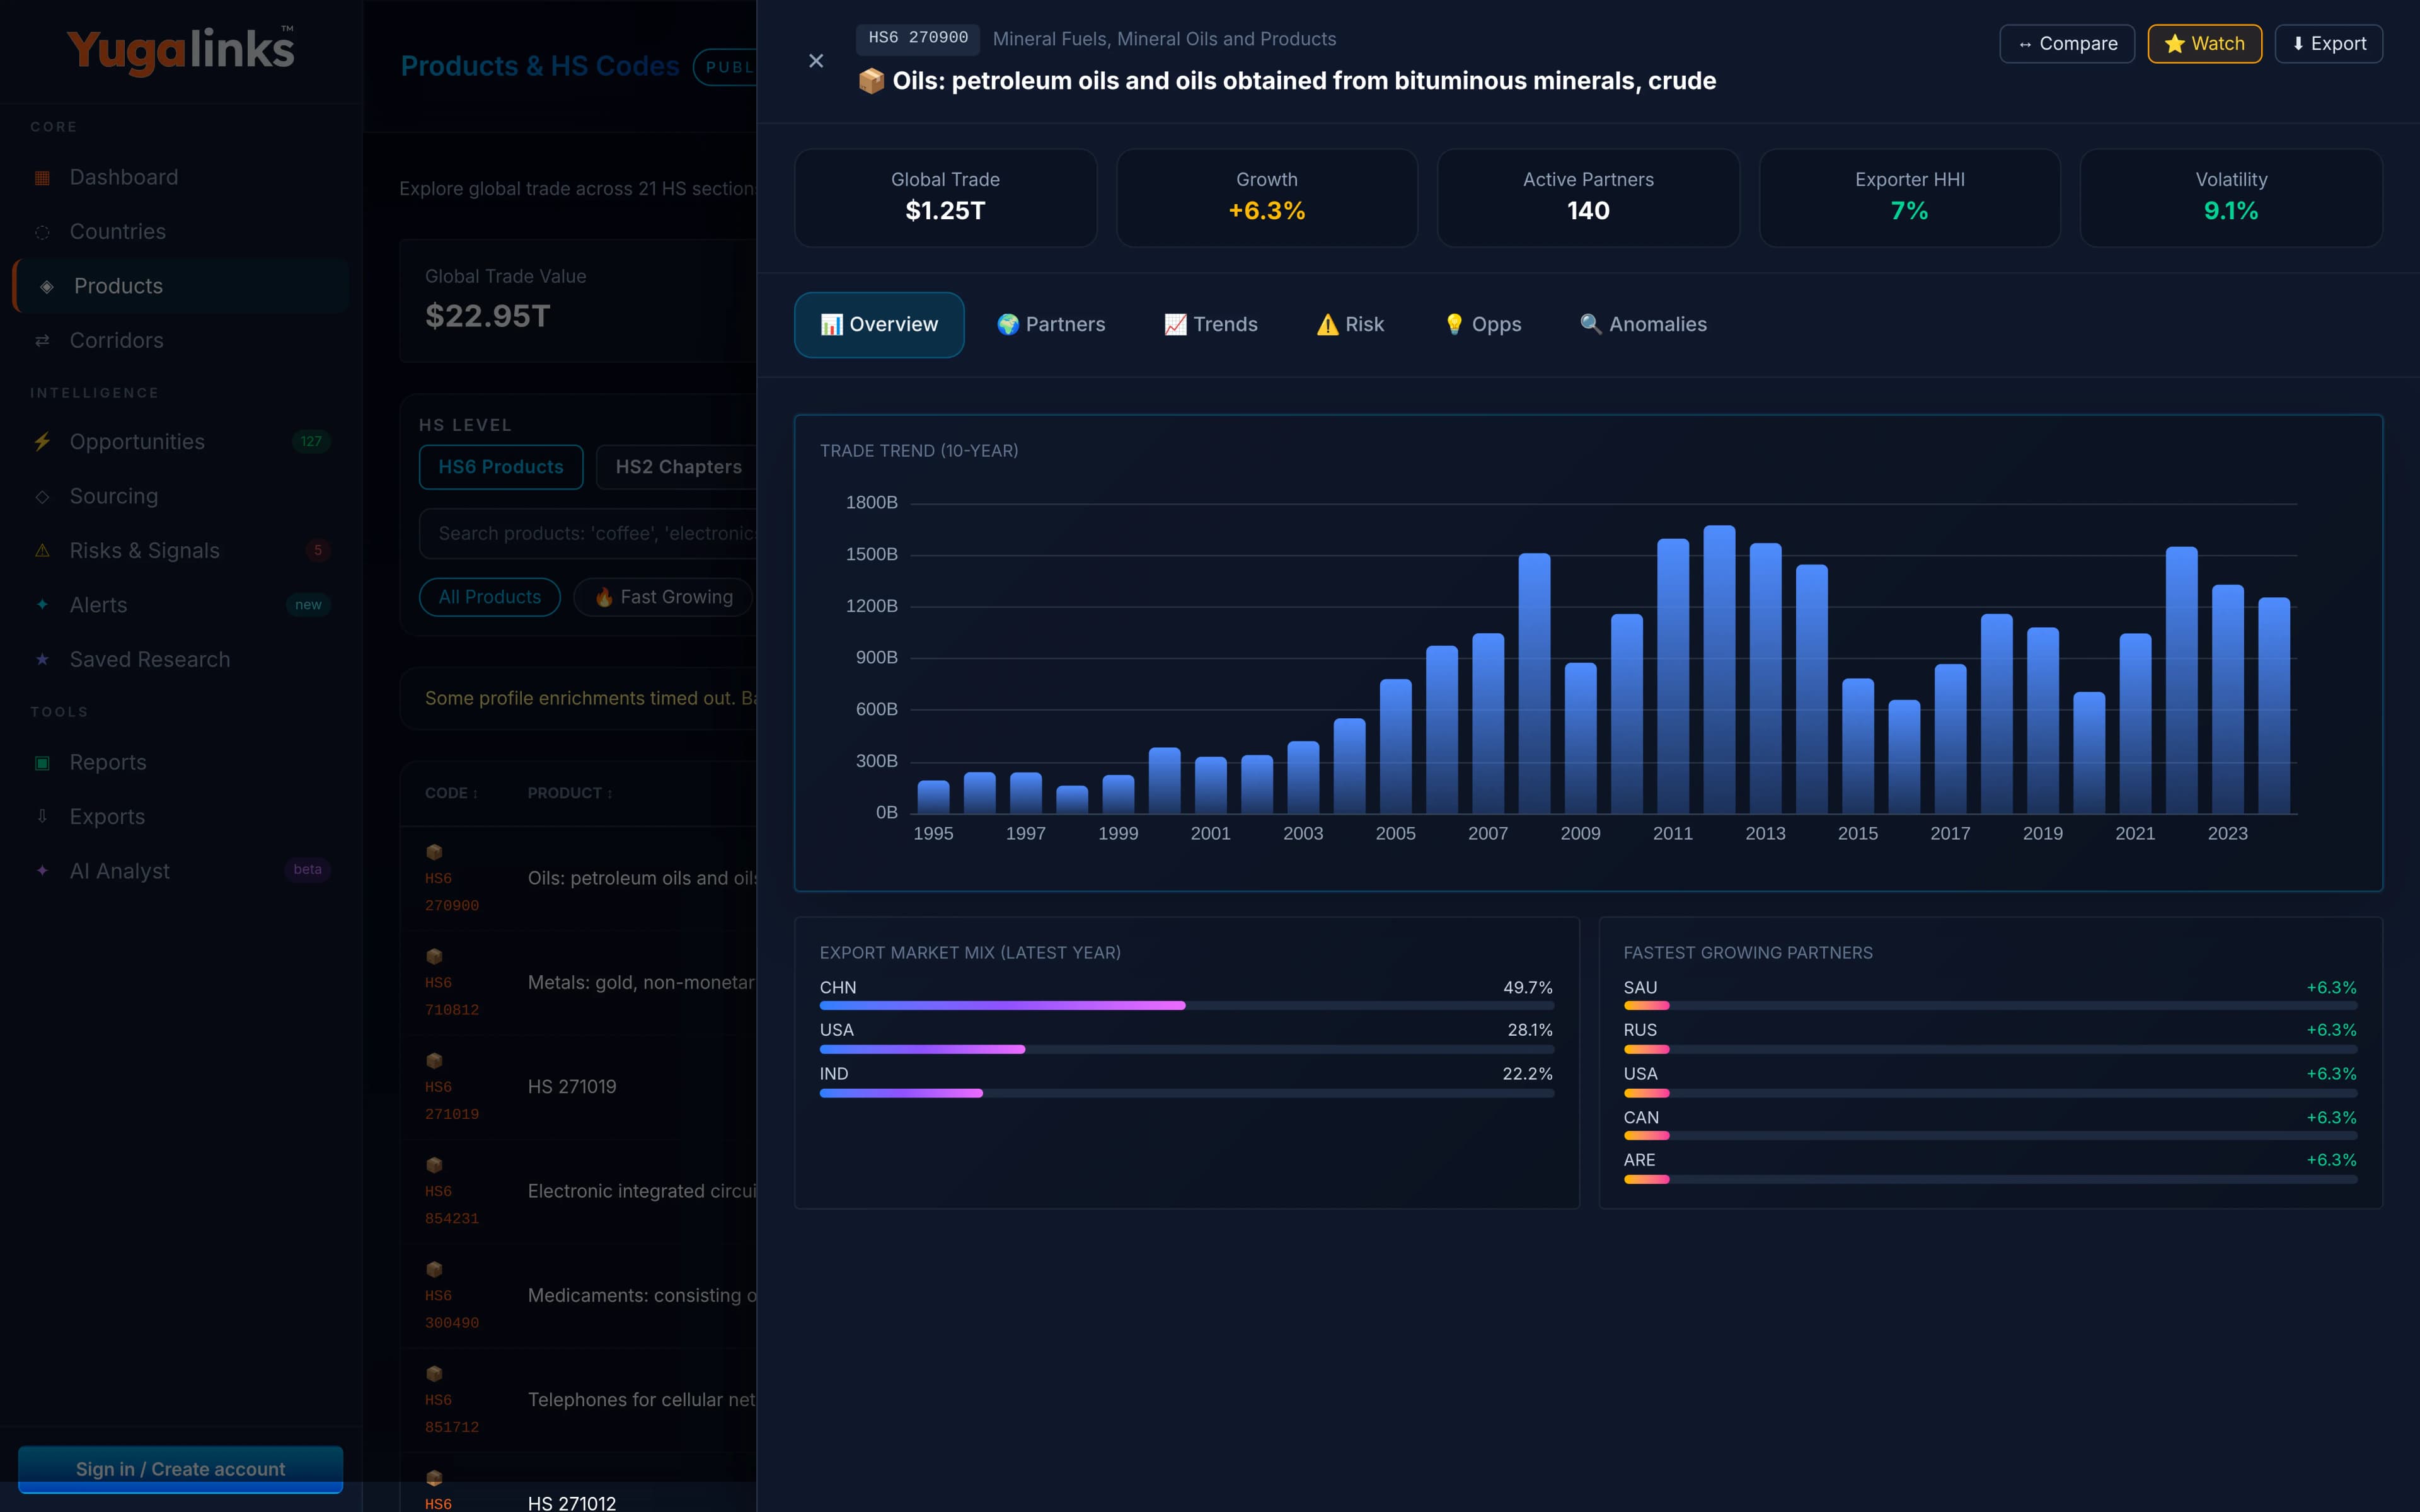Close the product detail panel
The image size is (2420, 1512).
(x=816, y=61)
